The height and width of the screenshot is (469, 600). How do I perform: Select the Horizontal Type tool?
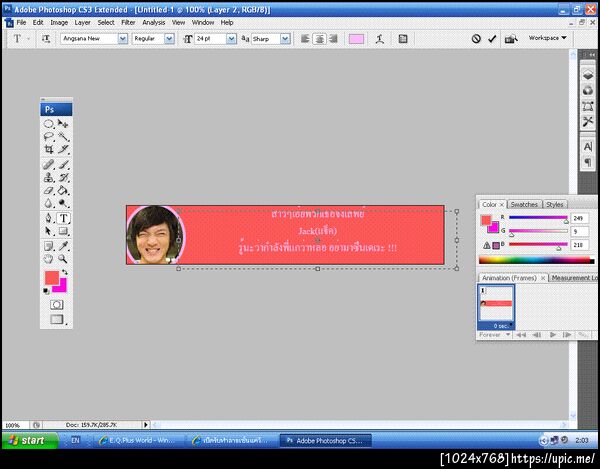(64, 218)
